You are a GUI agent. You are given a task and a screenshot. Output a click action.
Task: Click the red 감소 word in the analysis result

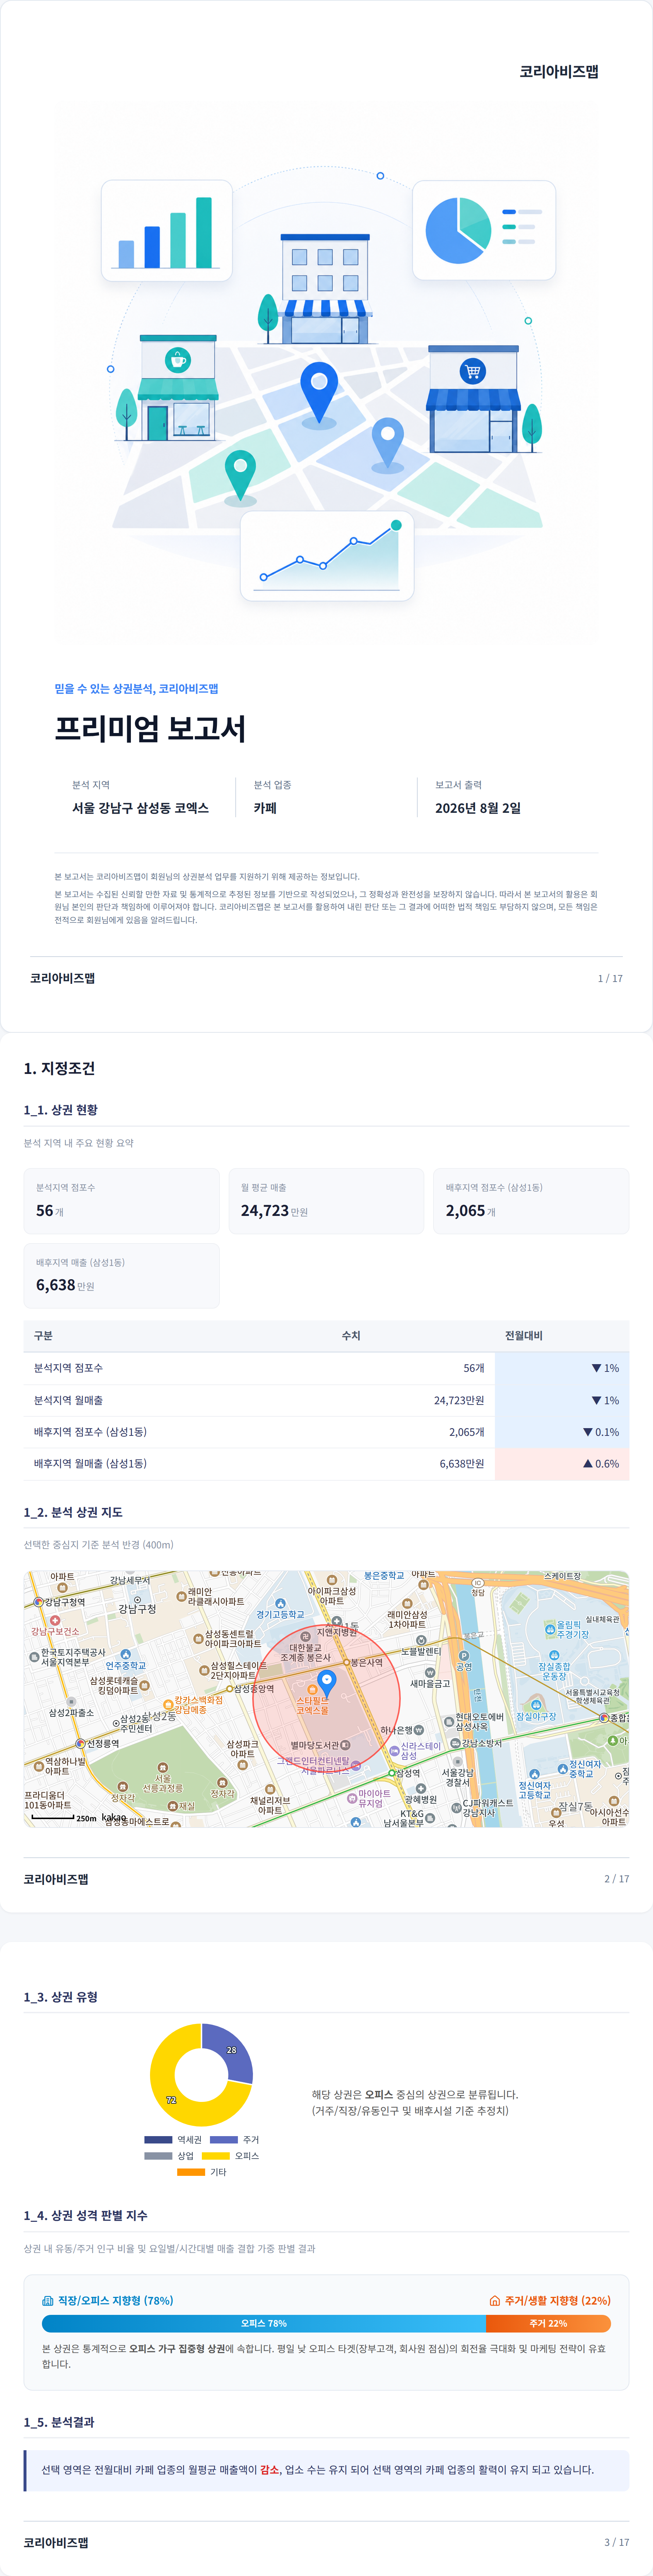pos(270,2470)
